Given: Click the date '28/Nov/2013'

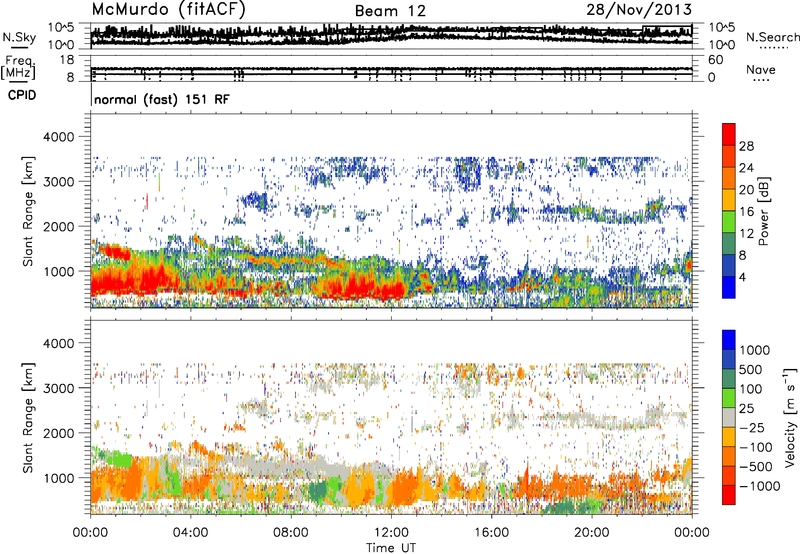Looking at the screenshot, I should point(639,9).
